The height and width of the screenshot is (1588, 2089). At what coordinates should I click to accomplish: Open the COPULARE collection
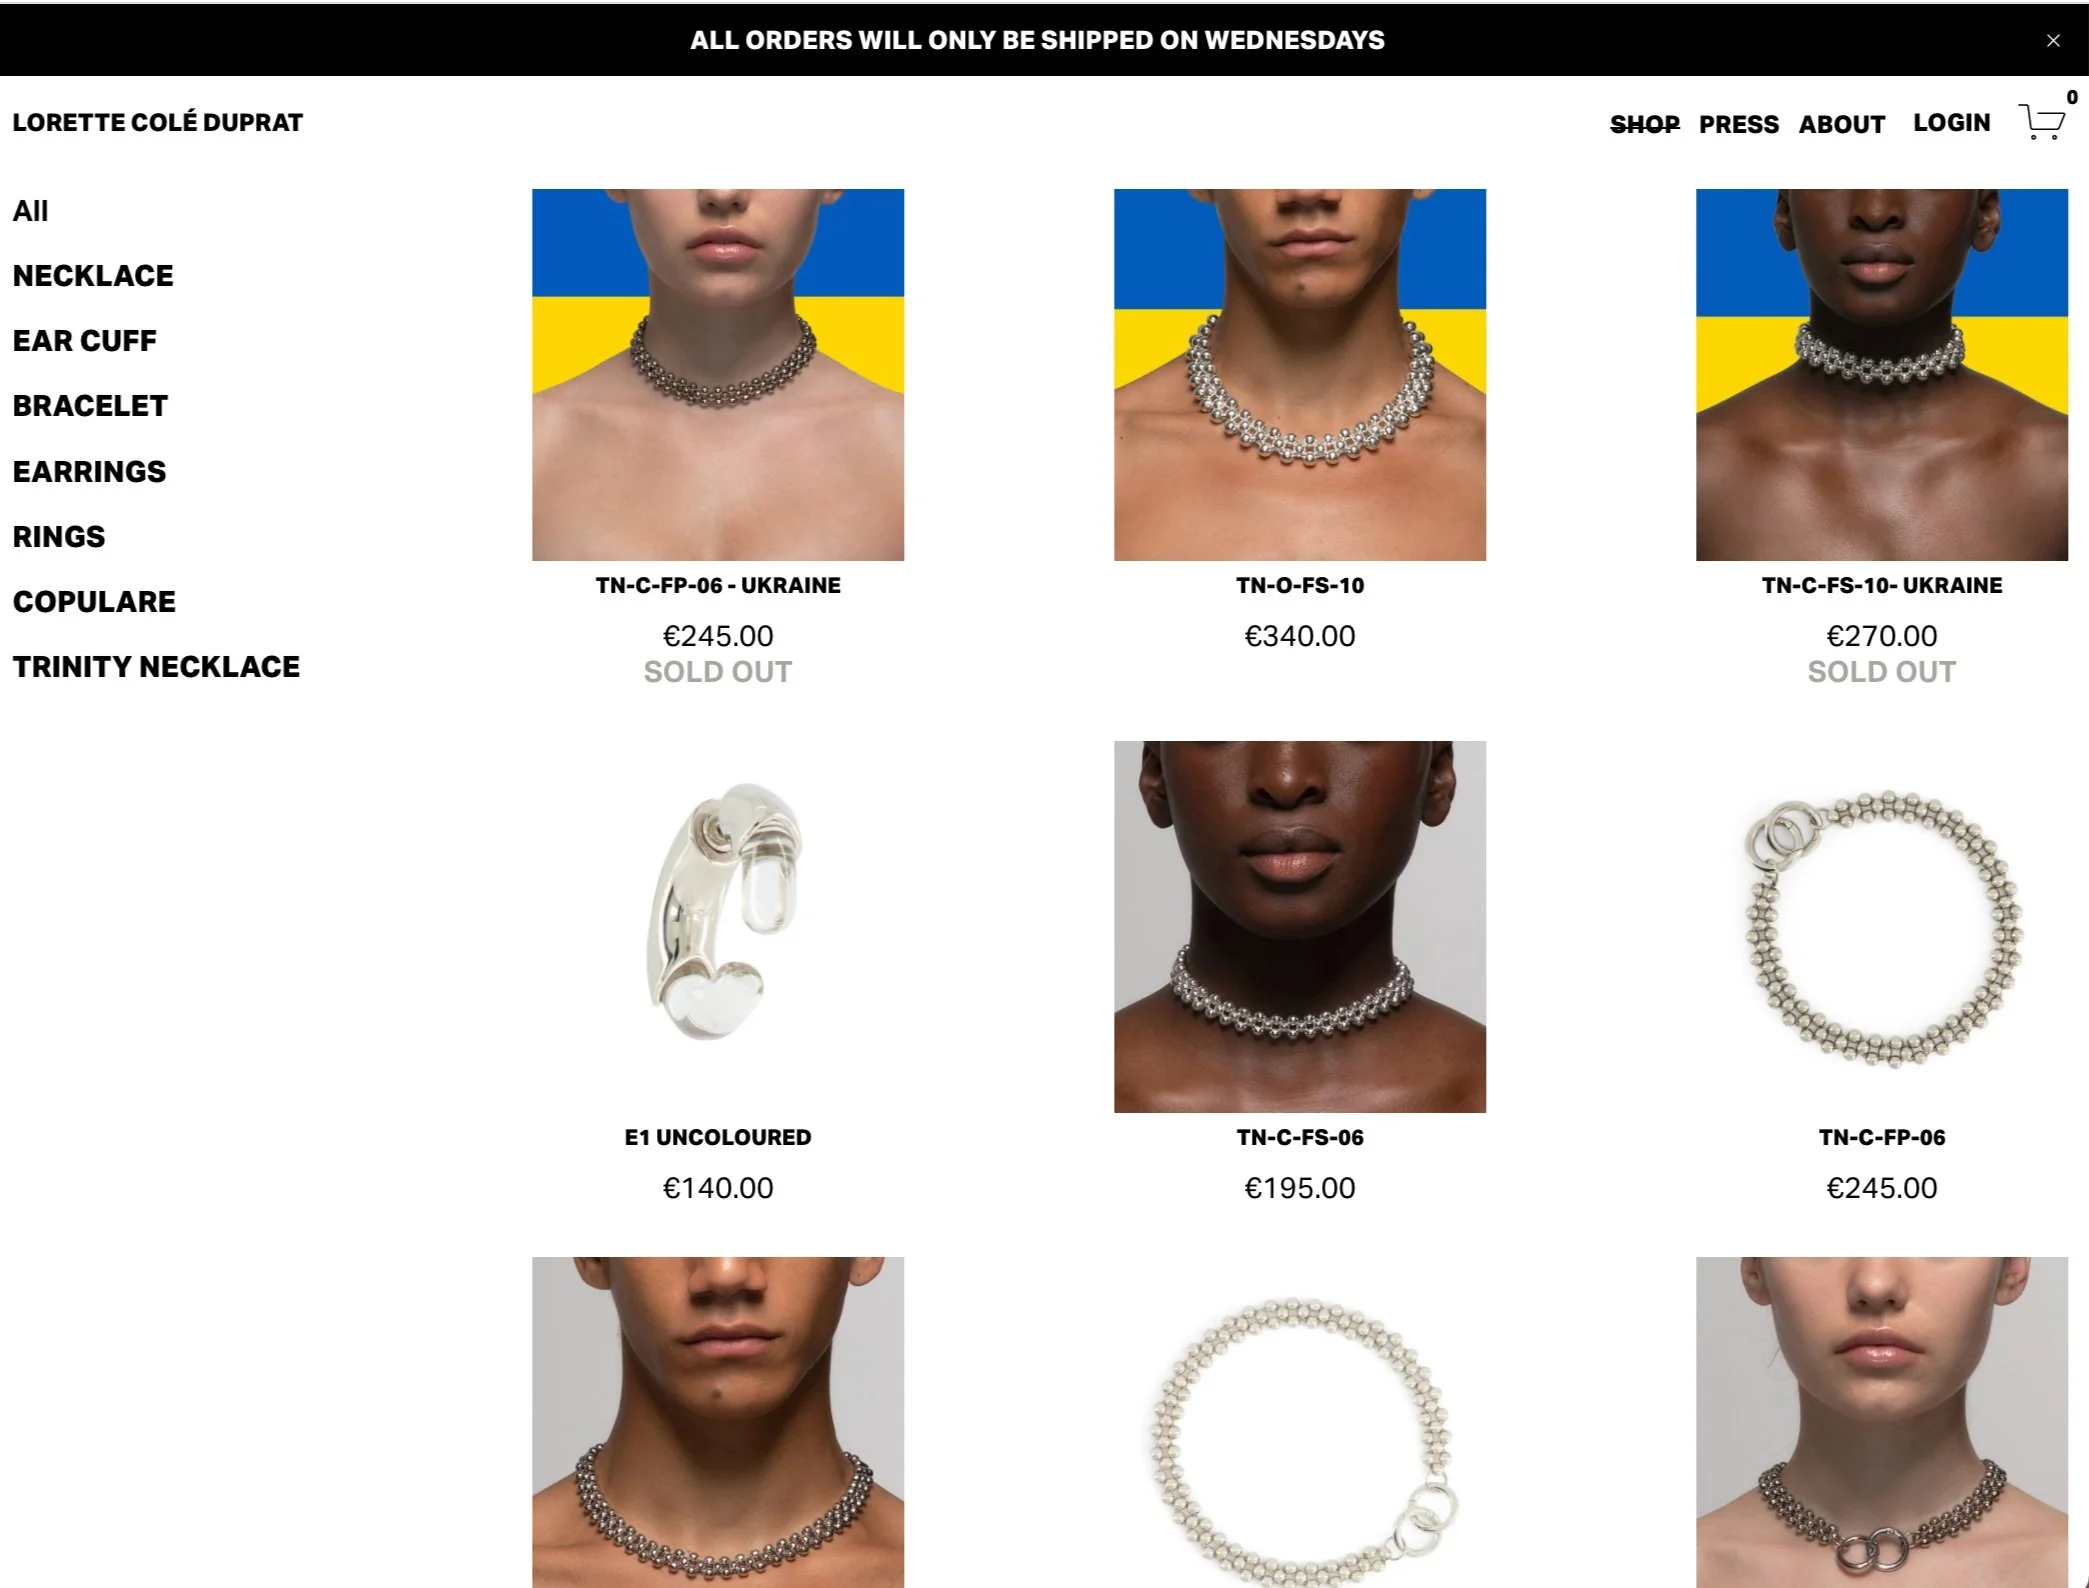pyautogui.click(x=94, y=601)
